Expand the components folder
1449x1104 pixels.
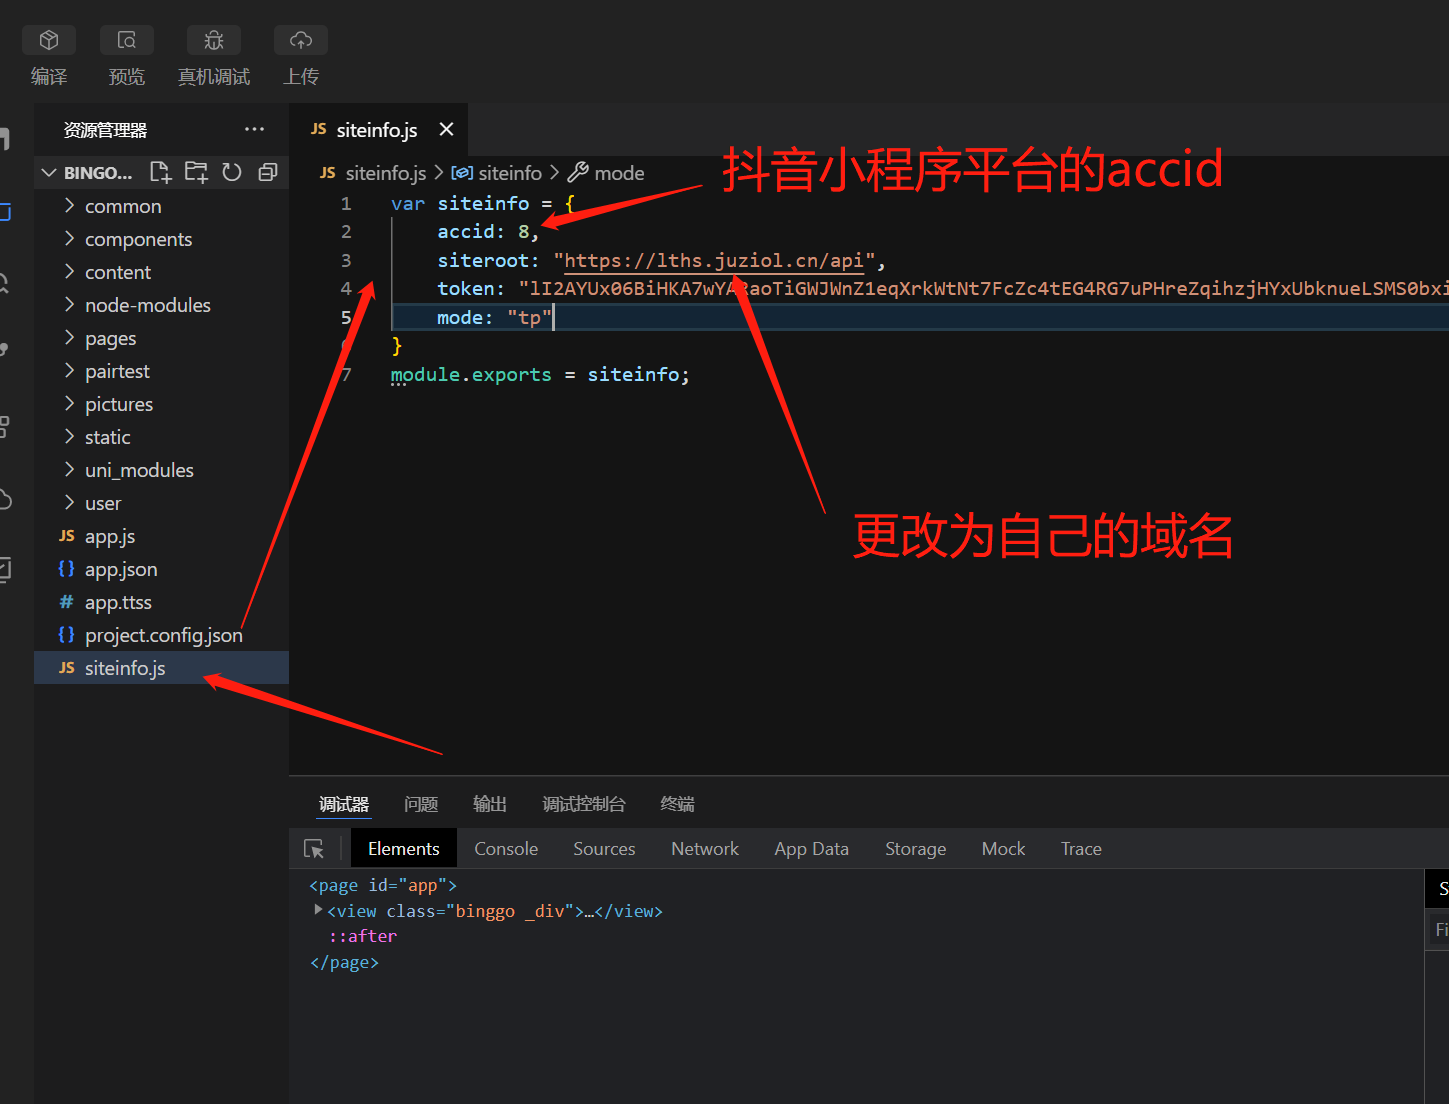pos(138,239)
